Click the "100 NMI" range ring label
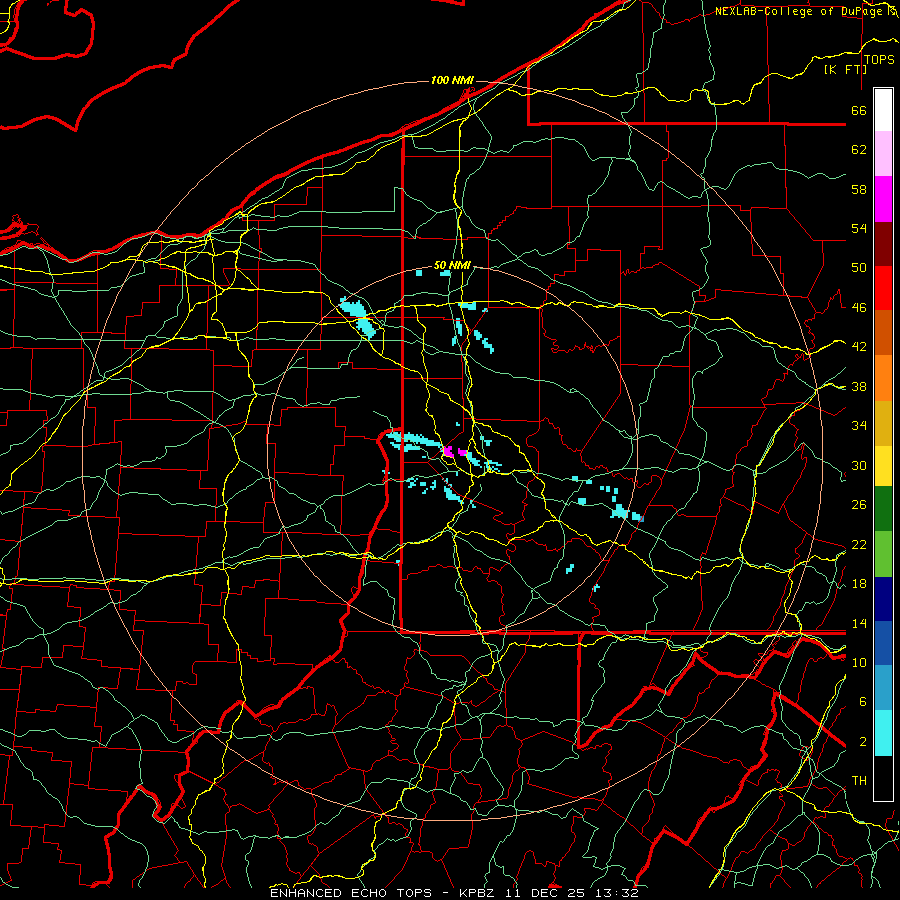This screenshot has width=900, height=900. [x=452, y=80]
